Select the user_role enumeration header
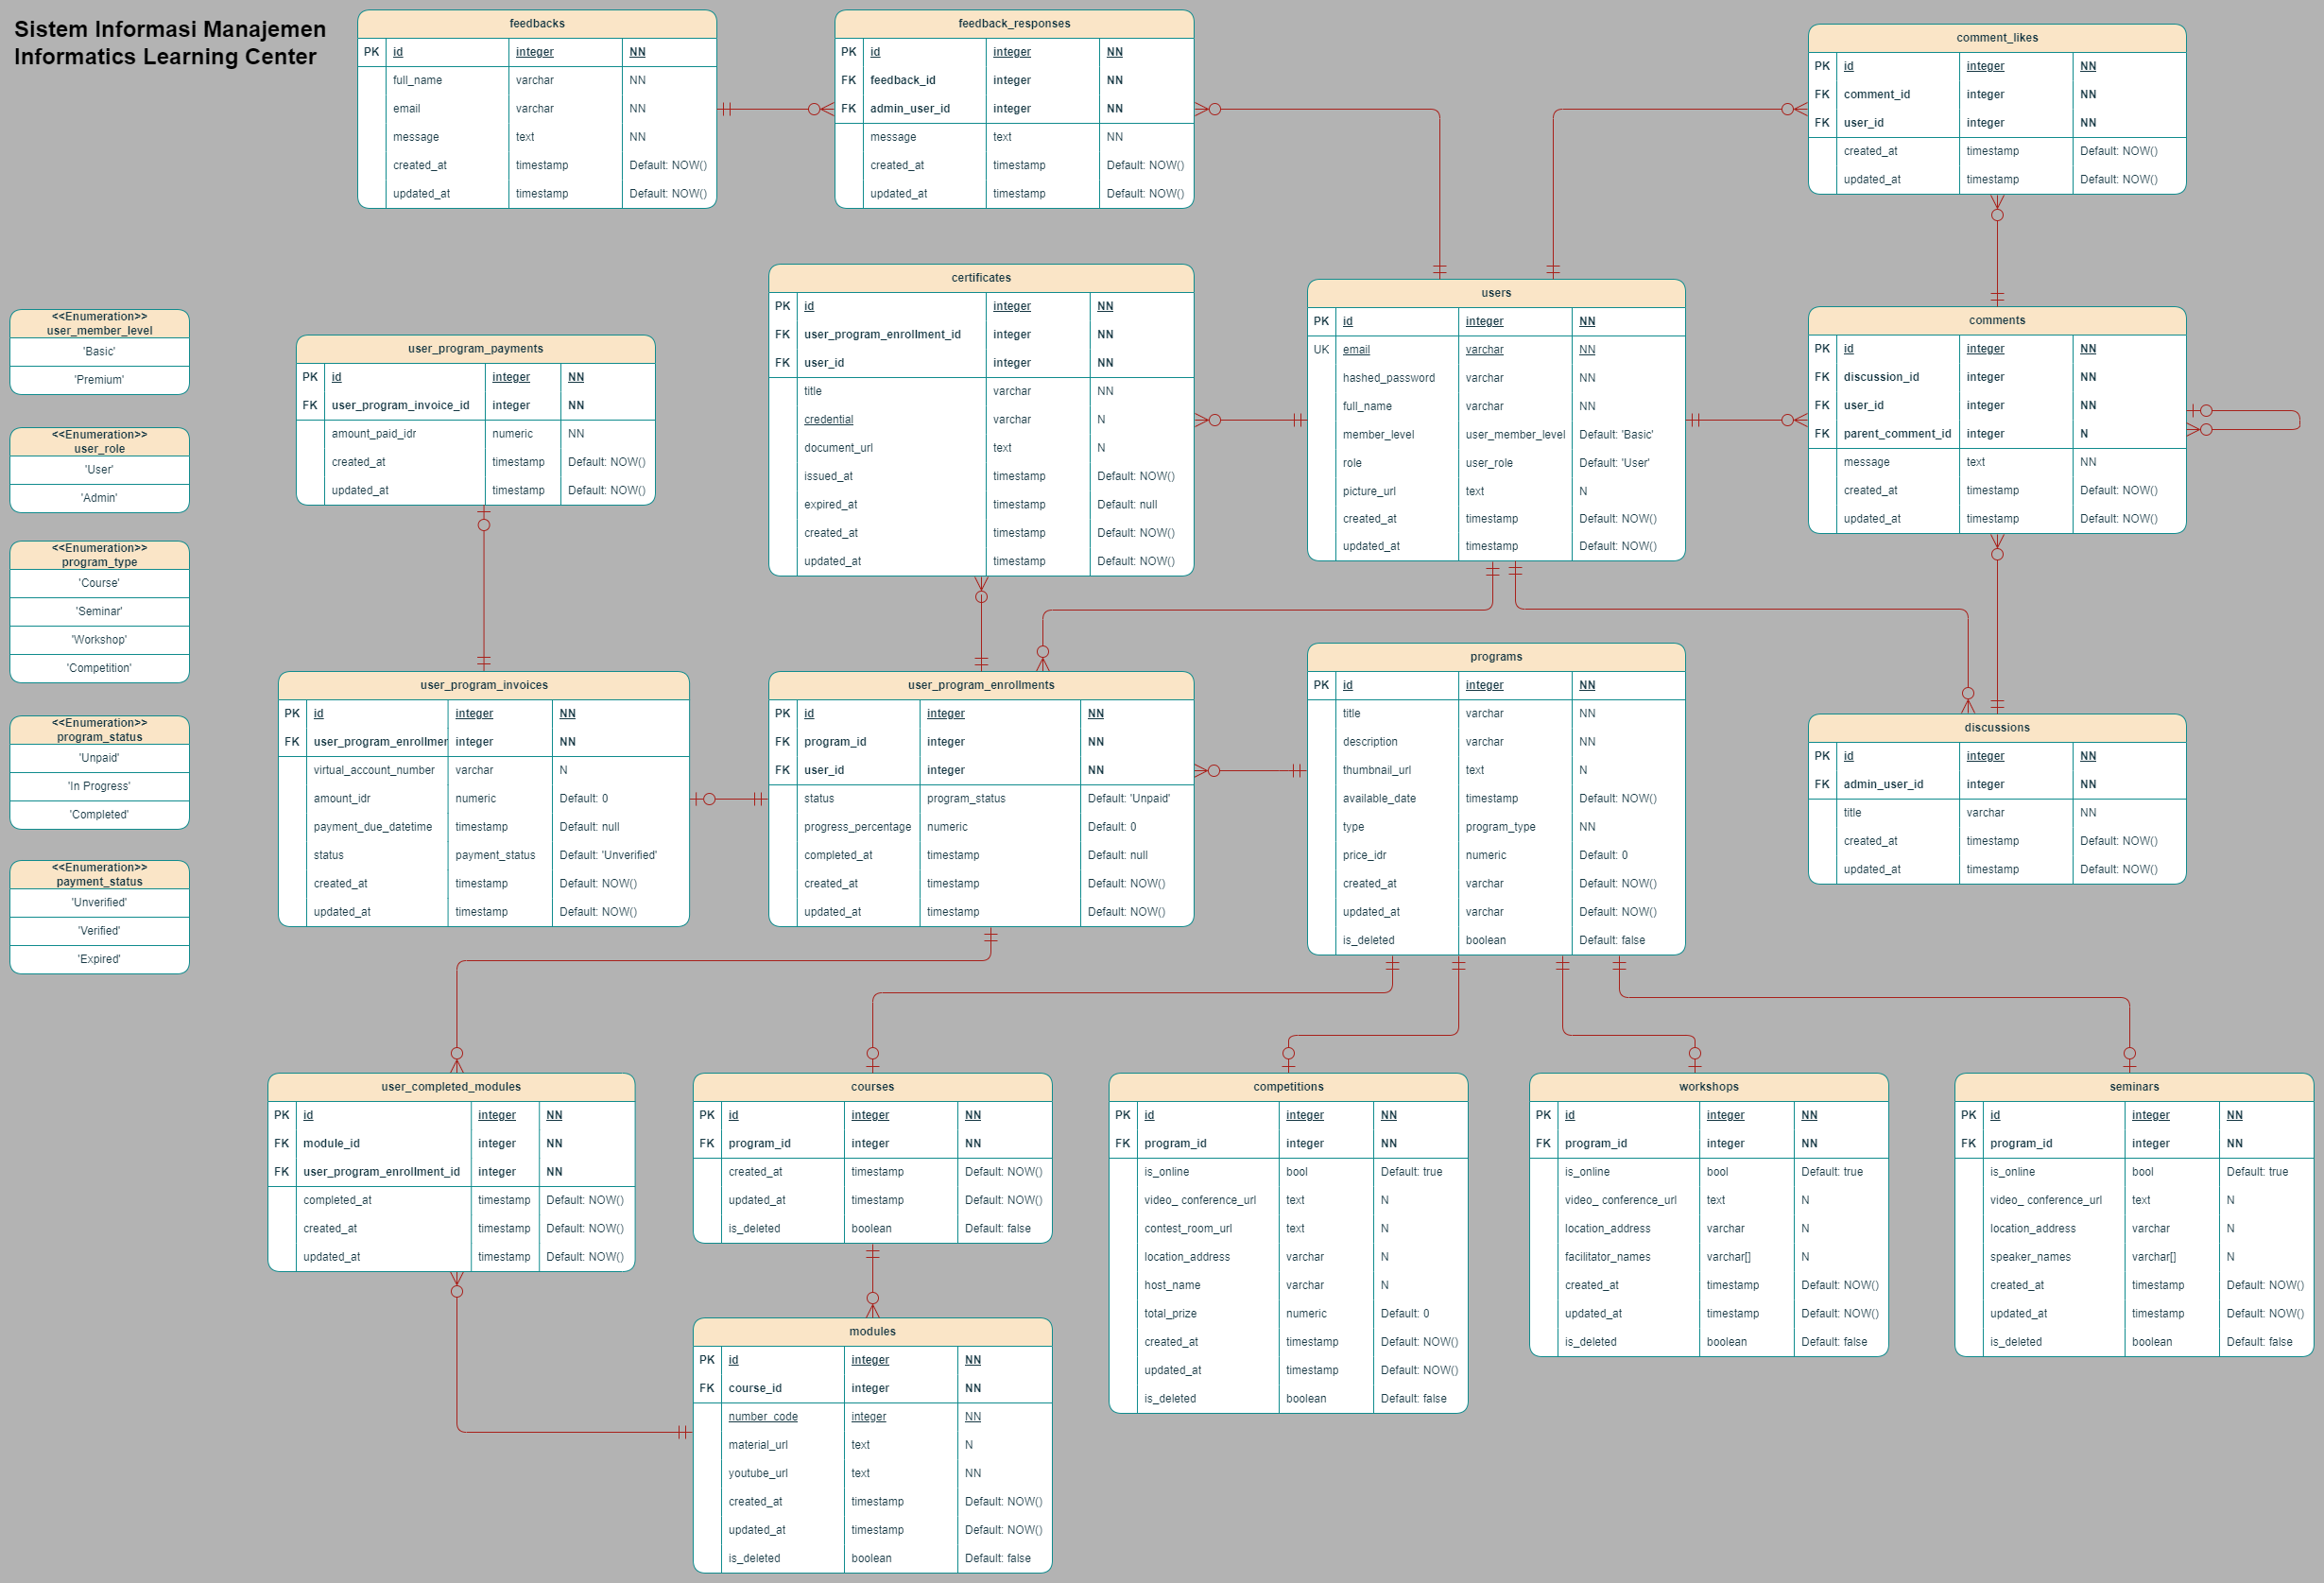Screen dimensions: 2324x1583 pyautogui.click(x=99, y=442)
